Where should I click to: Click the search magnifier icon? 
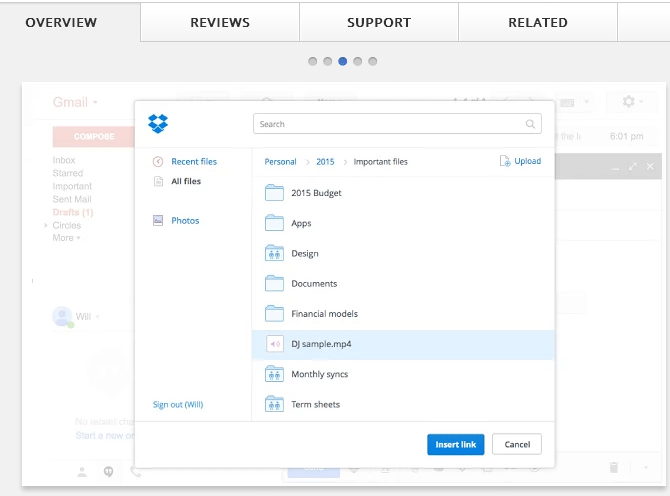click(x=530, y=124)
